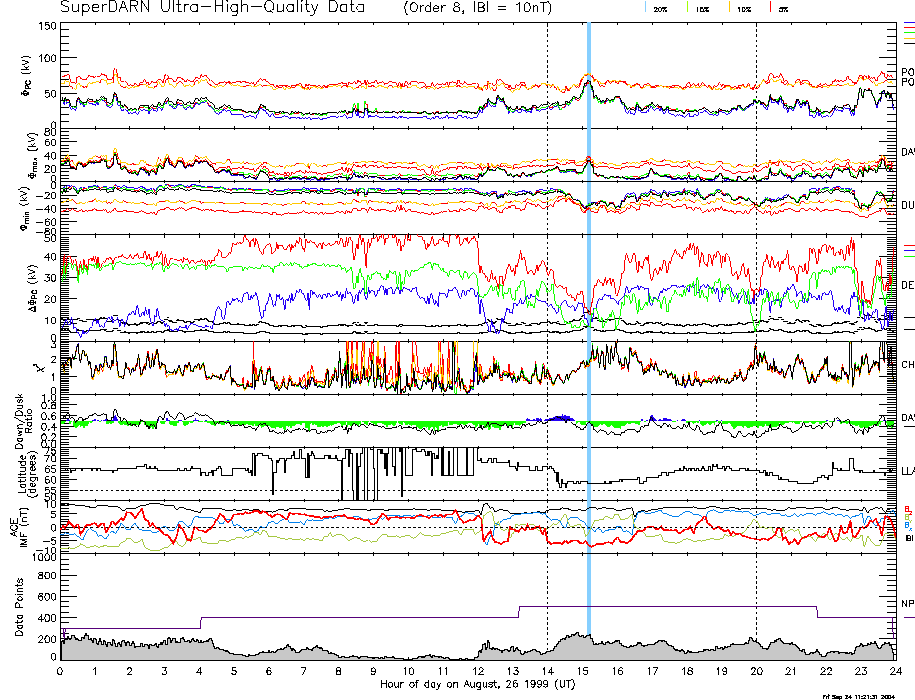
Task: Click hour '24' on the time axis
Action: 896,671
